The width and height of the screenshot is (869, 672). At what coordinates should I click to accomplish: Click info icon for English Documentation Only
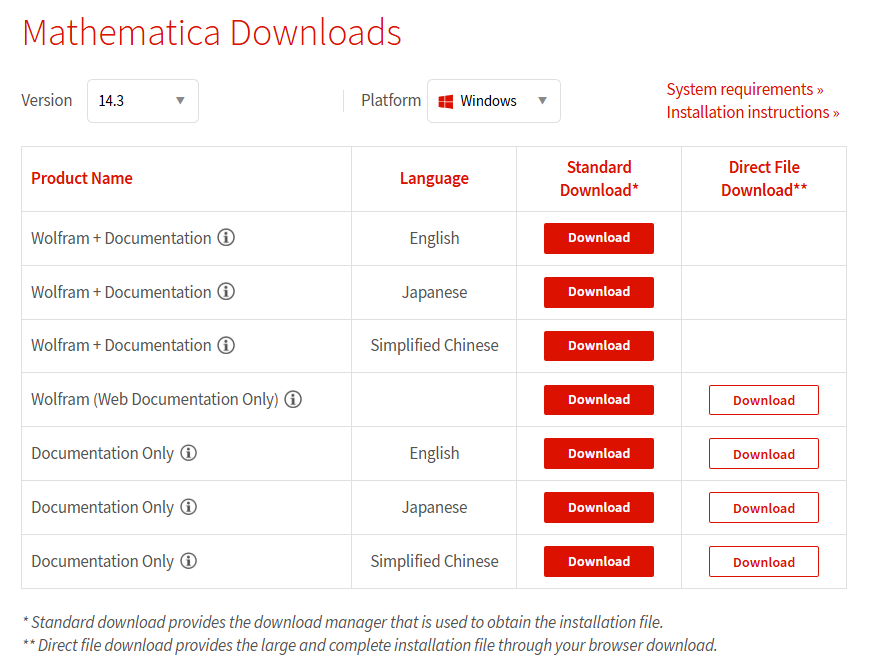pyautogui.click(x=188, y=453)
